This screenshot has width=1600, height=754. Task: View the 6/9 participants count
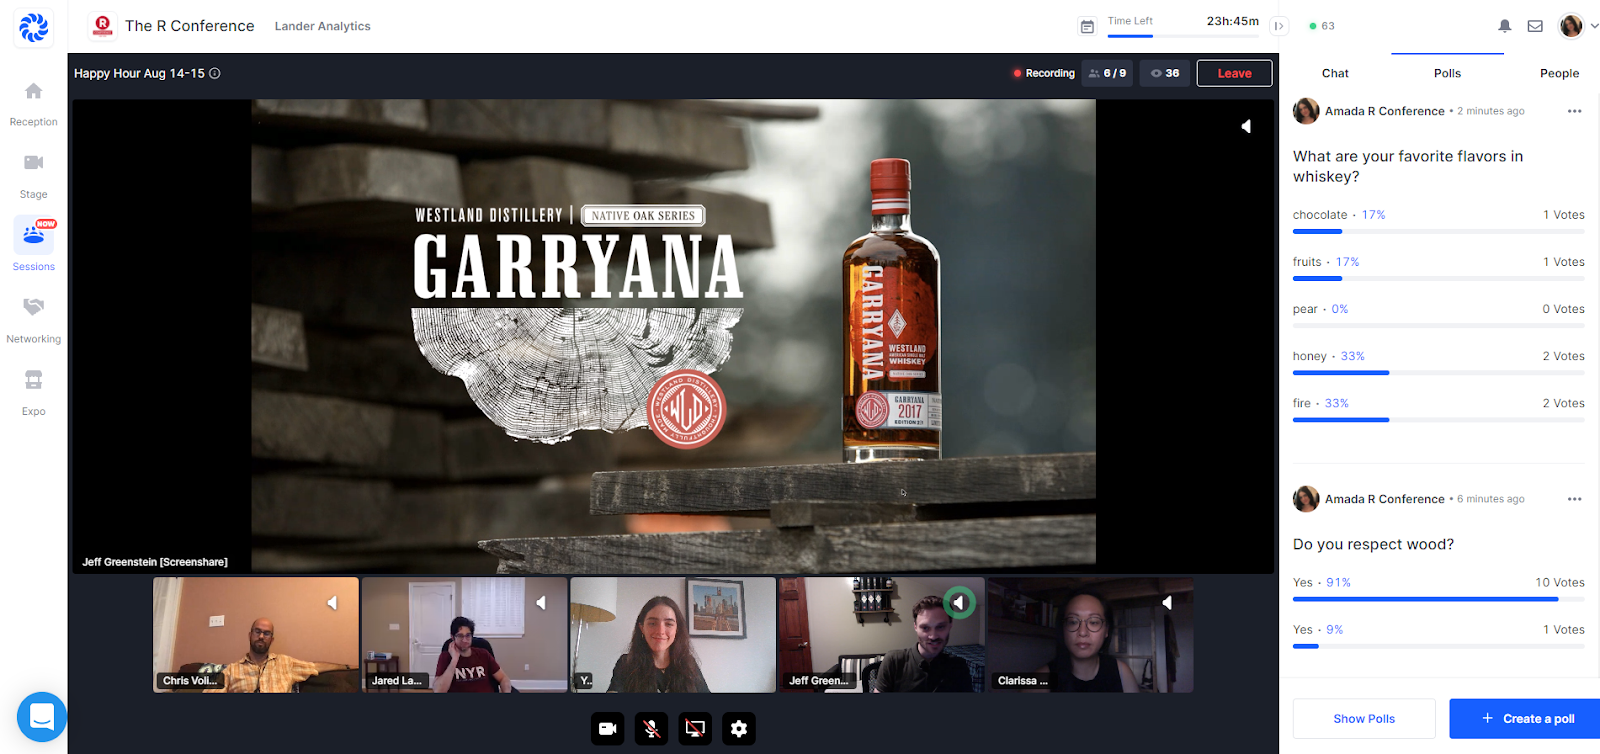point(1108,73)
